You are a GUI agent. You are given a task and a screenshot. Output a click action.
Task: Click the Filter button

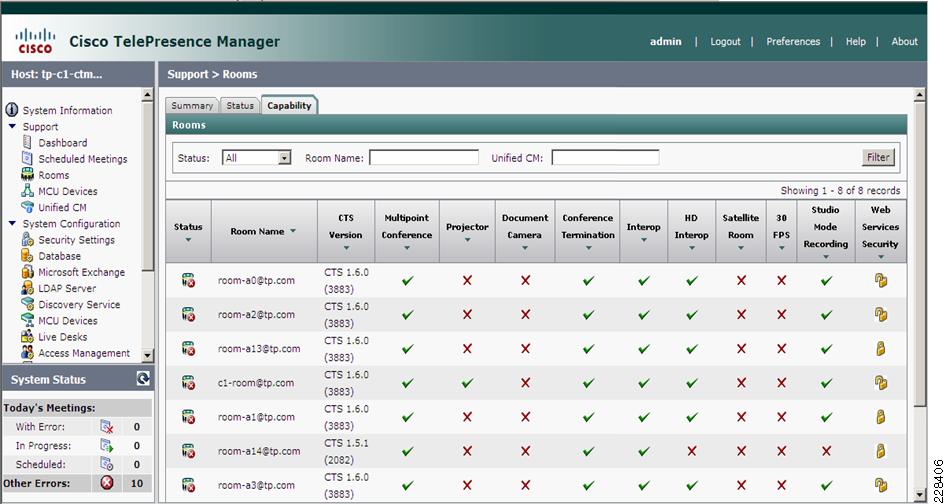(x=878, y=157)
